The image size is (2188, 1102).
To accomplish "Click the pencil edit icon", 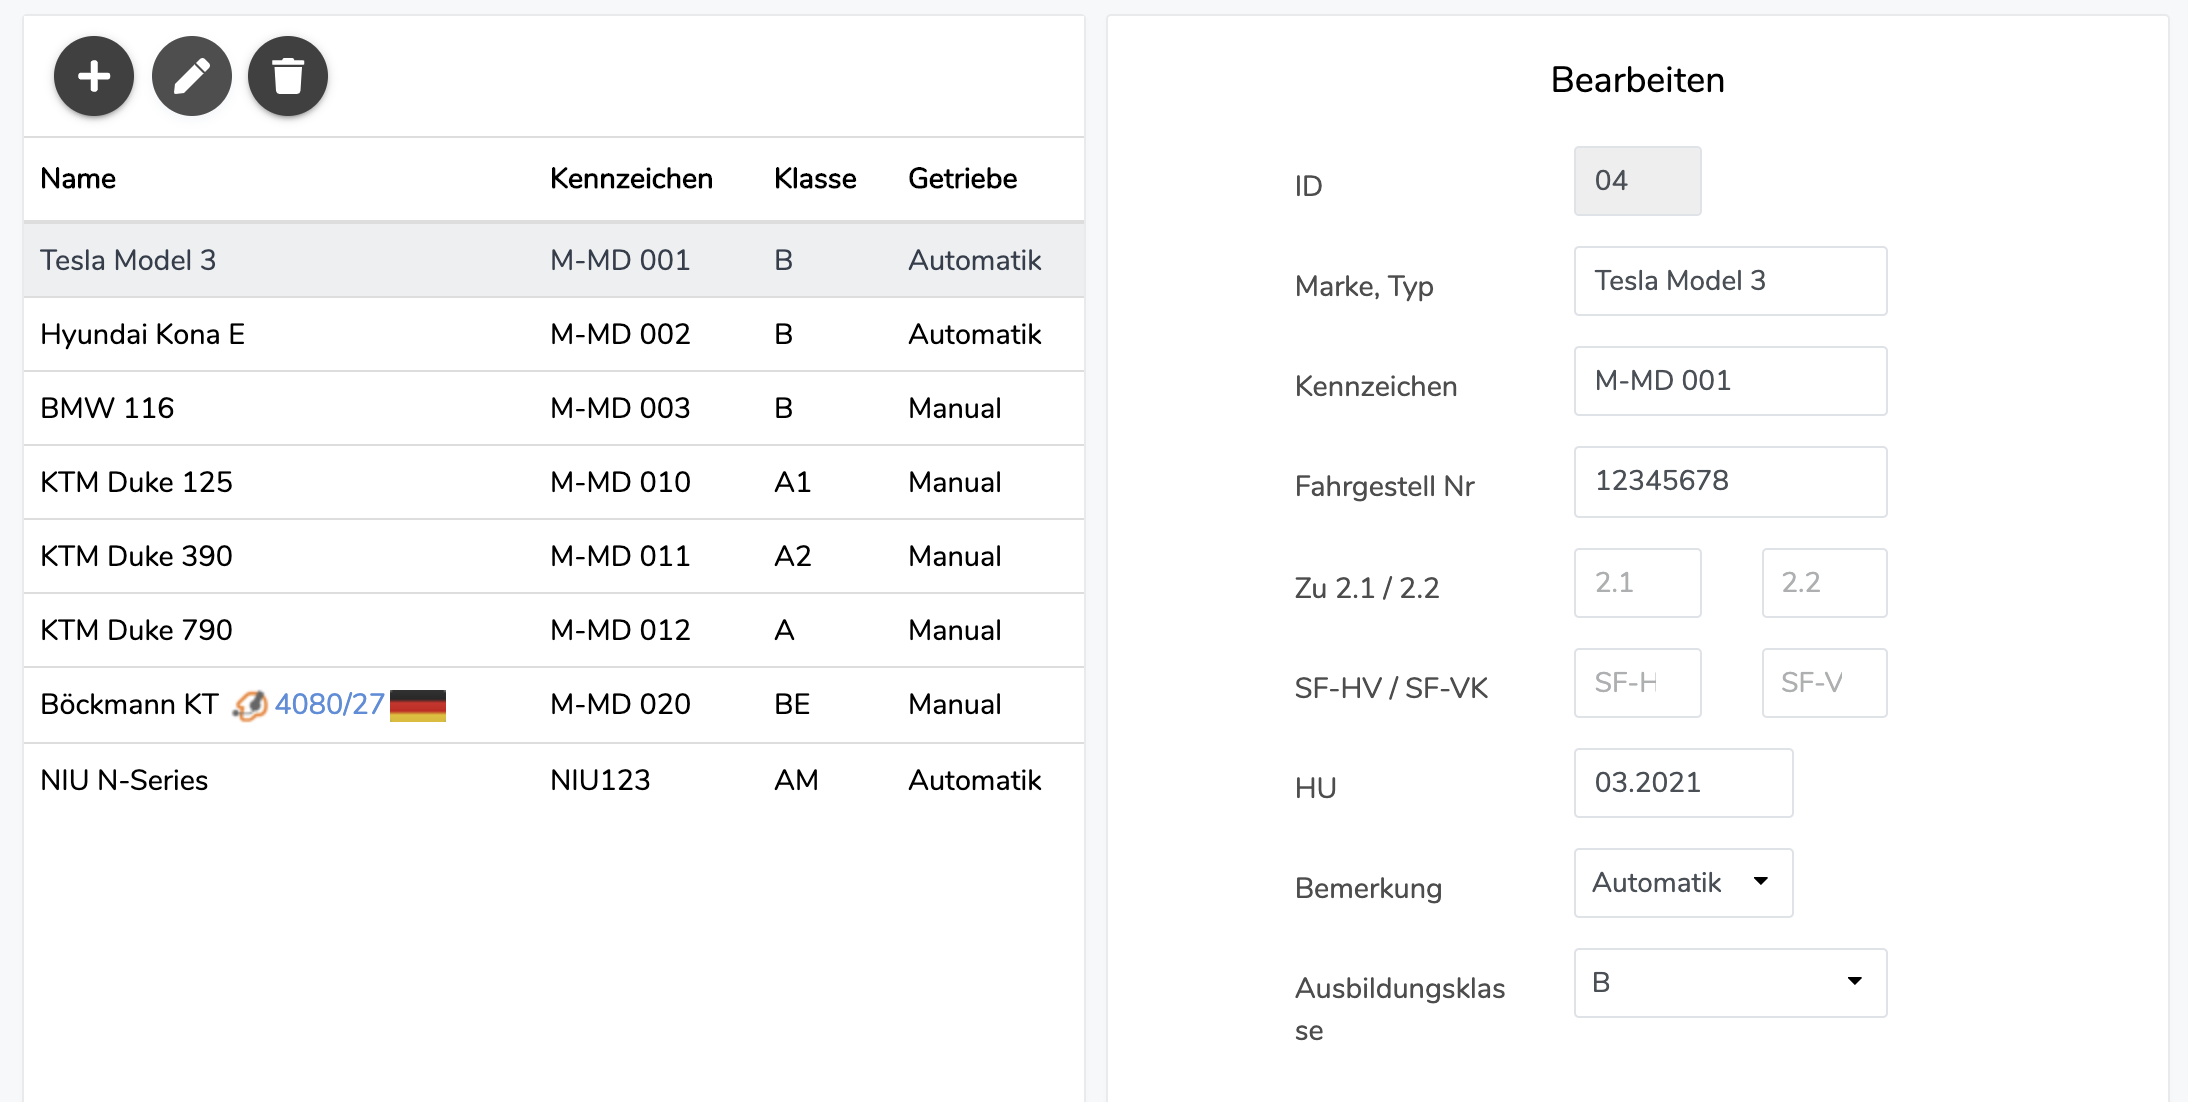I will (191, 76).
